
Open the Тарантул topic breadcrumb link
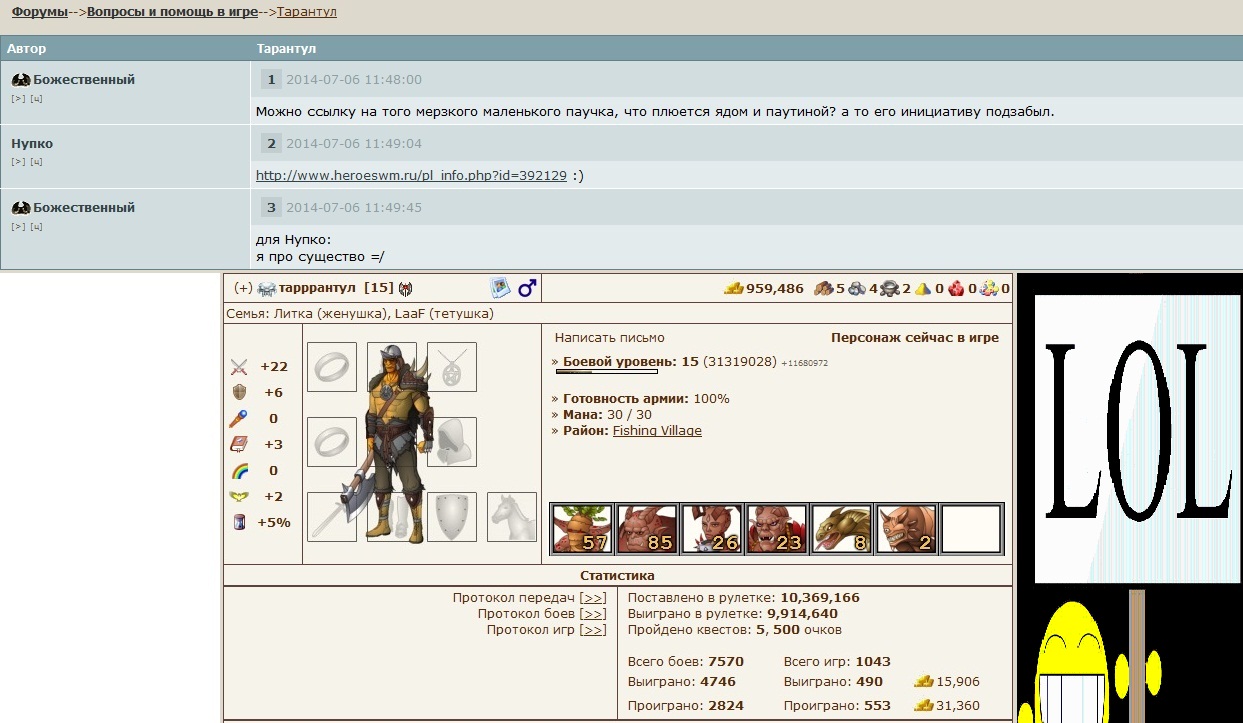pos(307,12)
